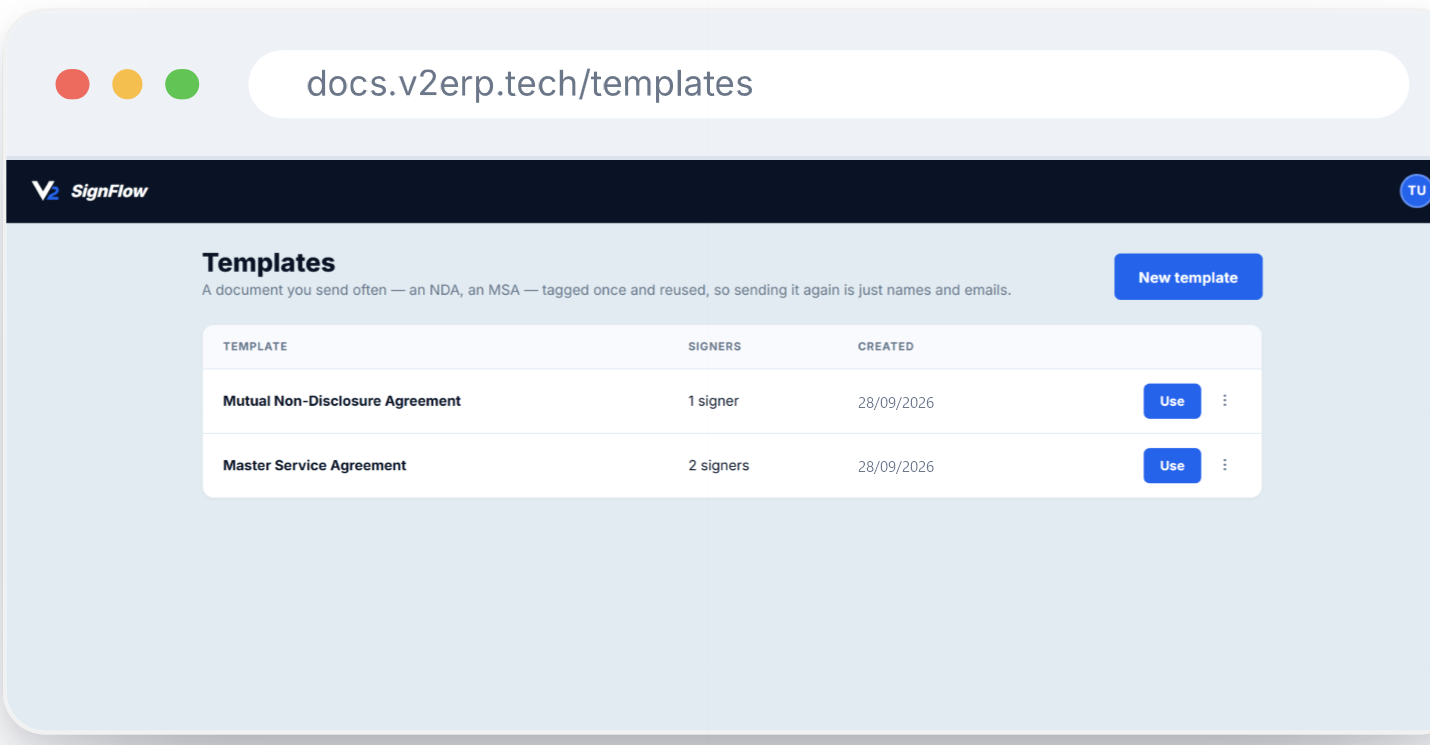Click the green maximize window dot
The height and width of the screenshot is (745, 1430).
coord(182,84)
